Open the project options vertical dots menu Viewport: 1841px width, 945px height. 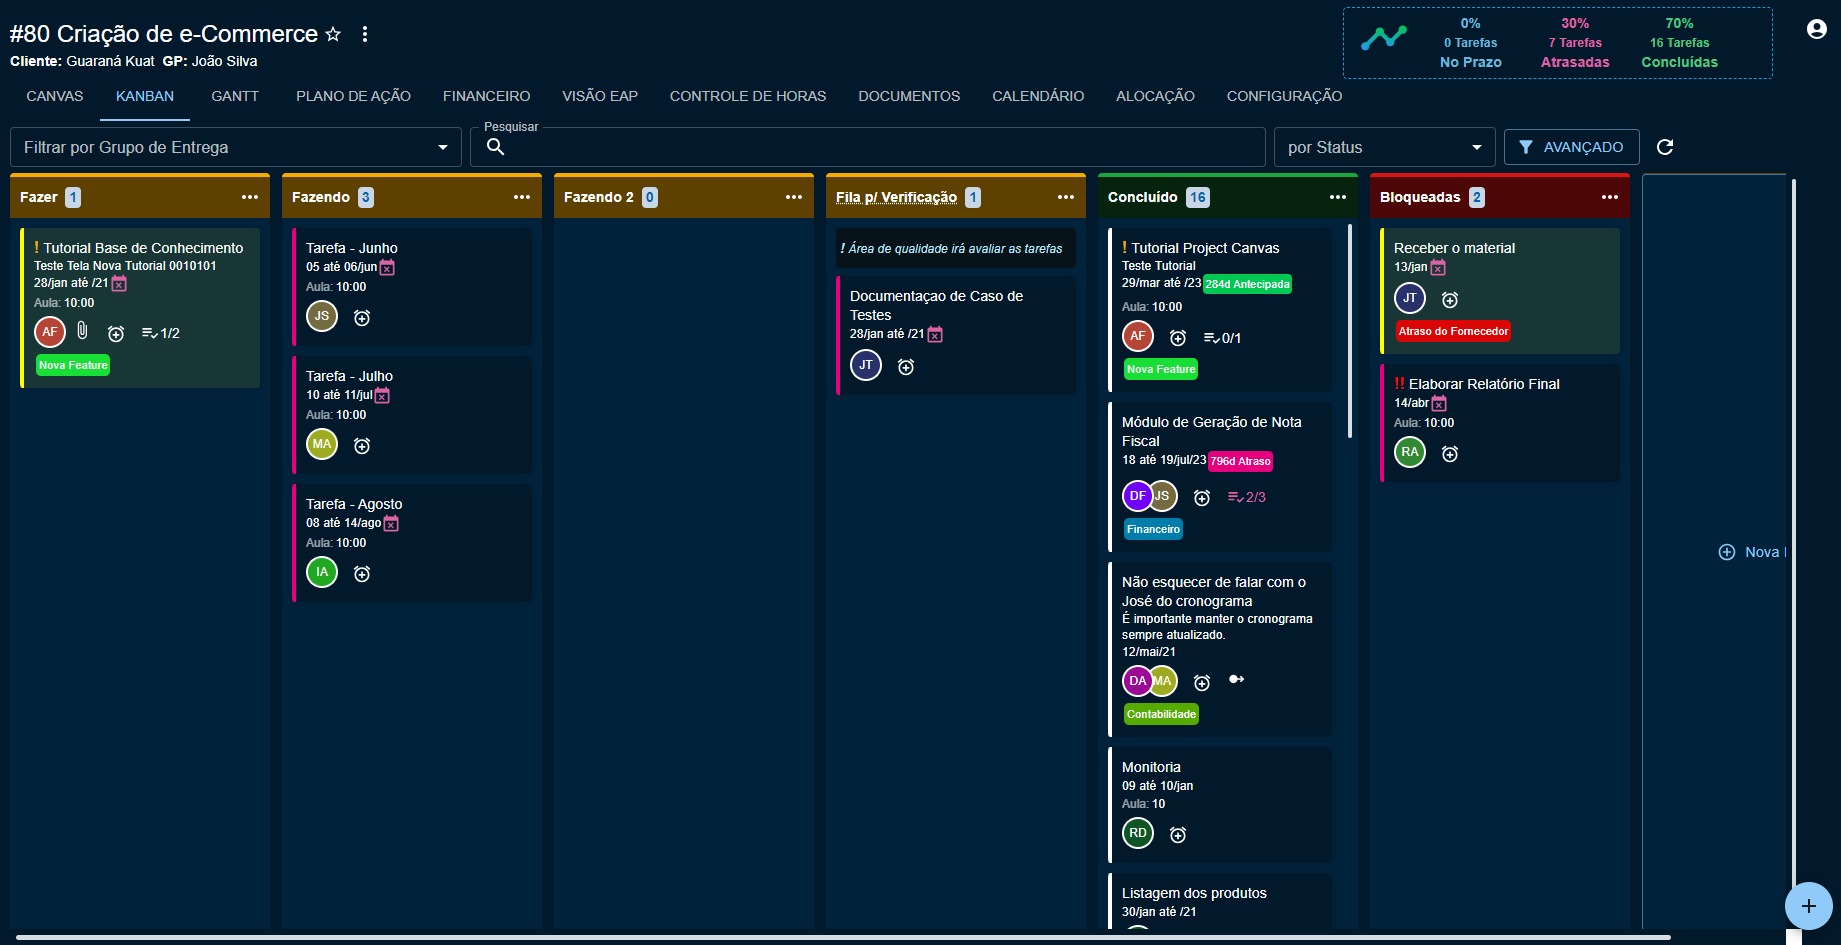coord(365,34)
